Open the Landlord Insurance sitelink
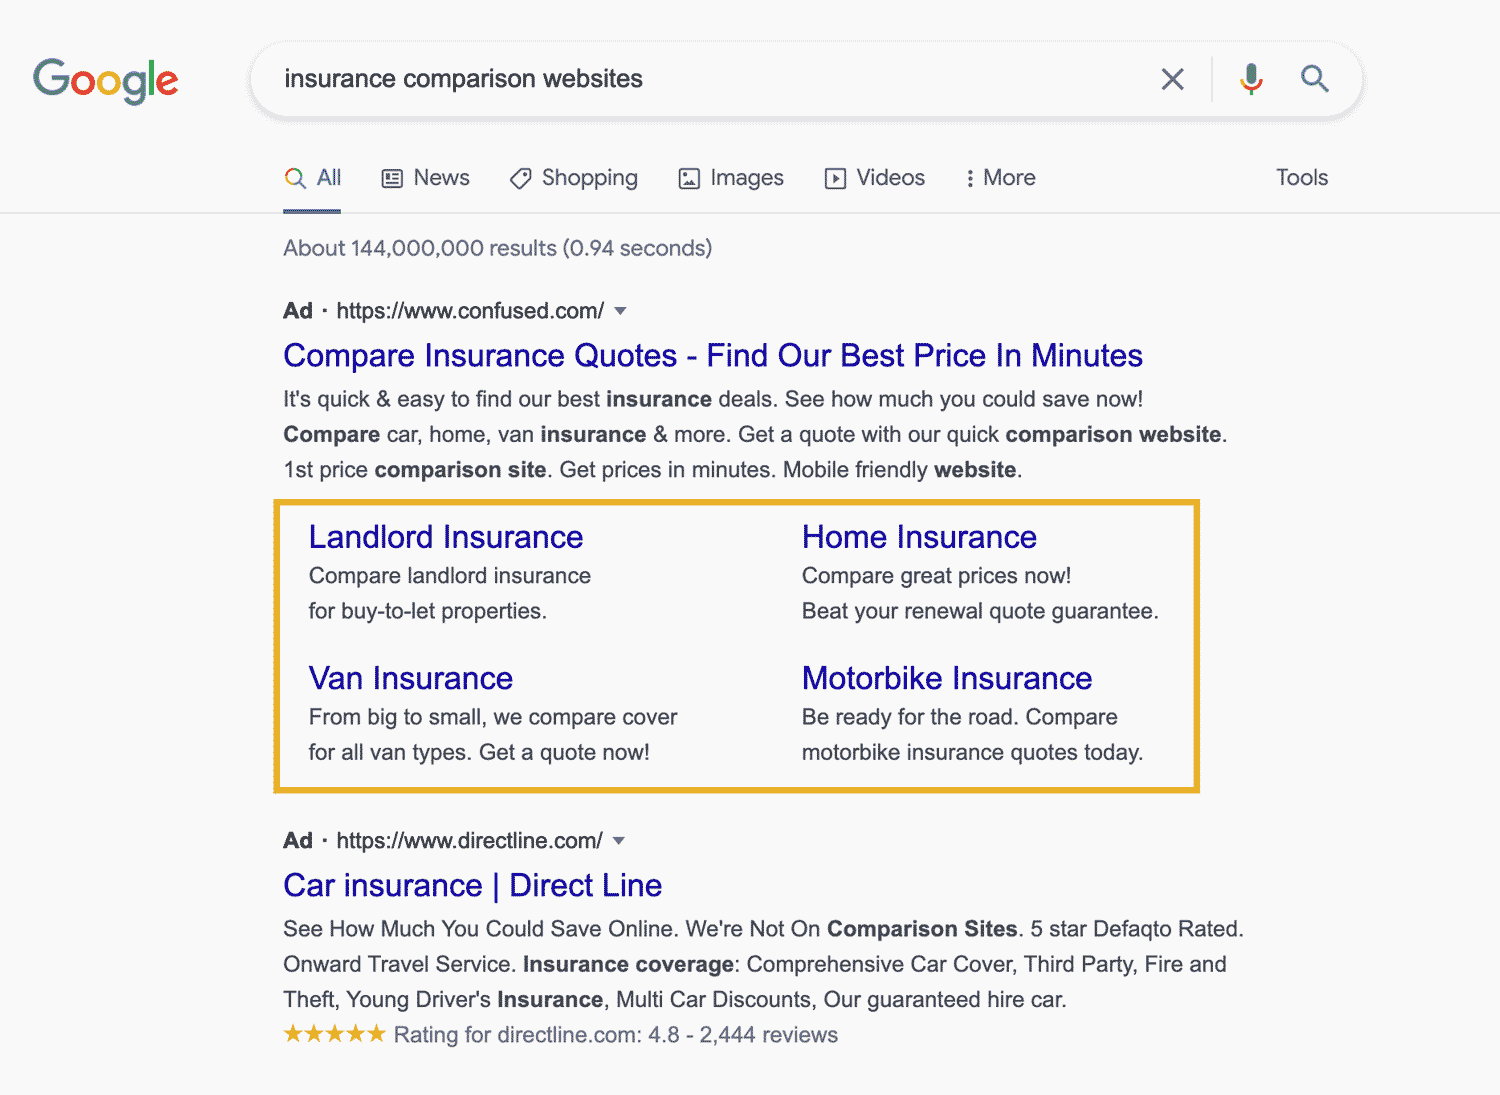 pyautogui.click(x=446, y=537)
